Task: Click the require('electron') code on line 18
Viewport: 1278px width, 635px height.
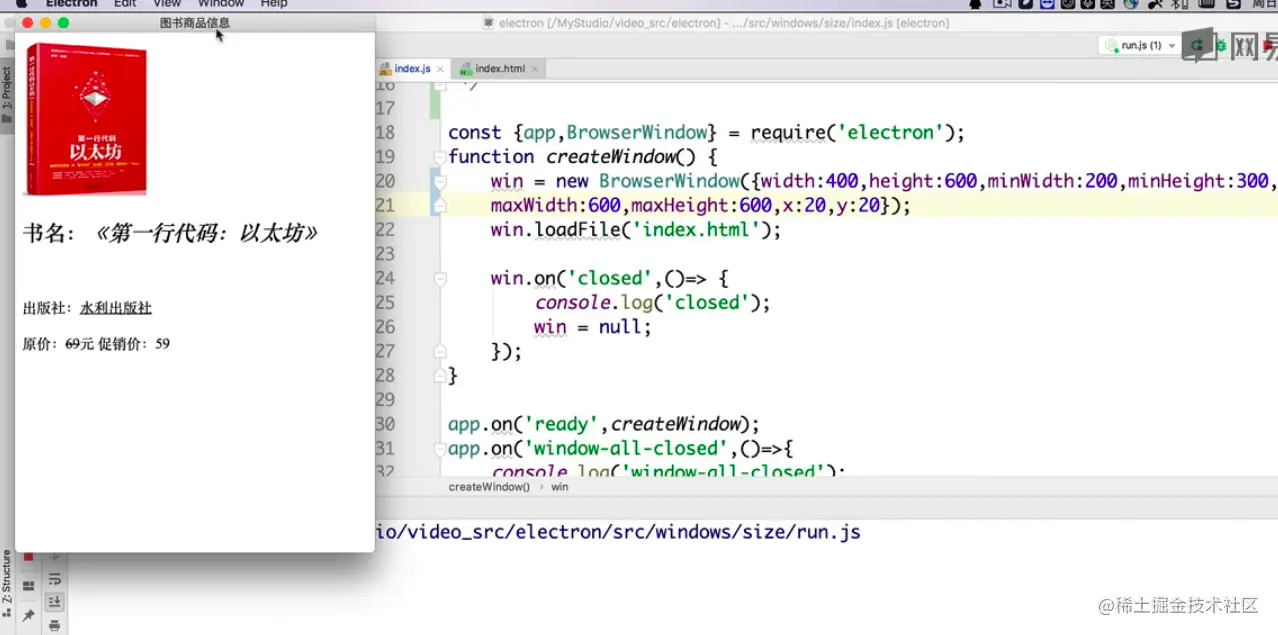Action: tap(854, 133)
